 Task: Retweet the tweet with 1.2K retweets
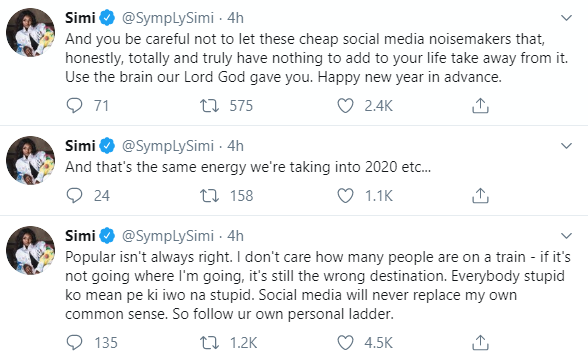209,343
